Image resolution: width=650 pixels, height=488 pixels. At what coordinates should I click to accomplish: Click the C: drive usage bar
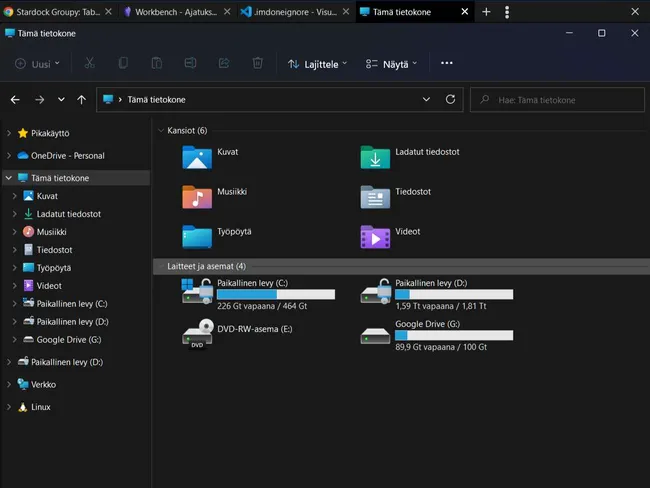[x=276, y=294]
